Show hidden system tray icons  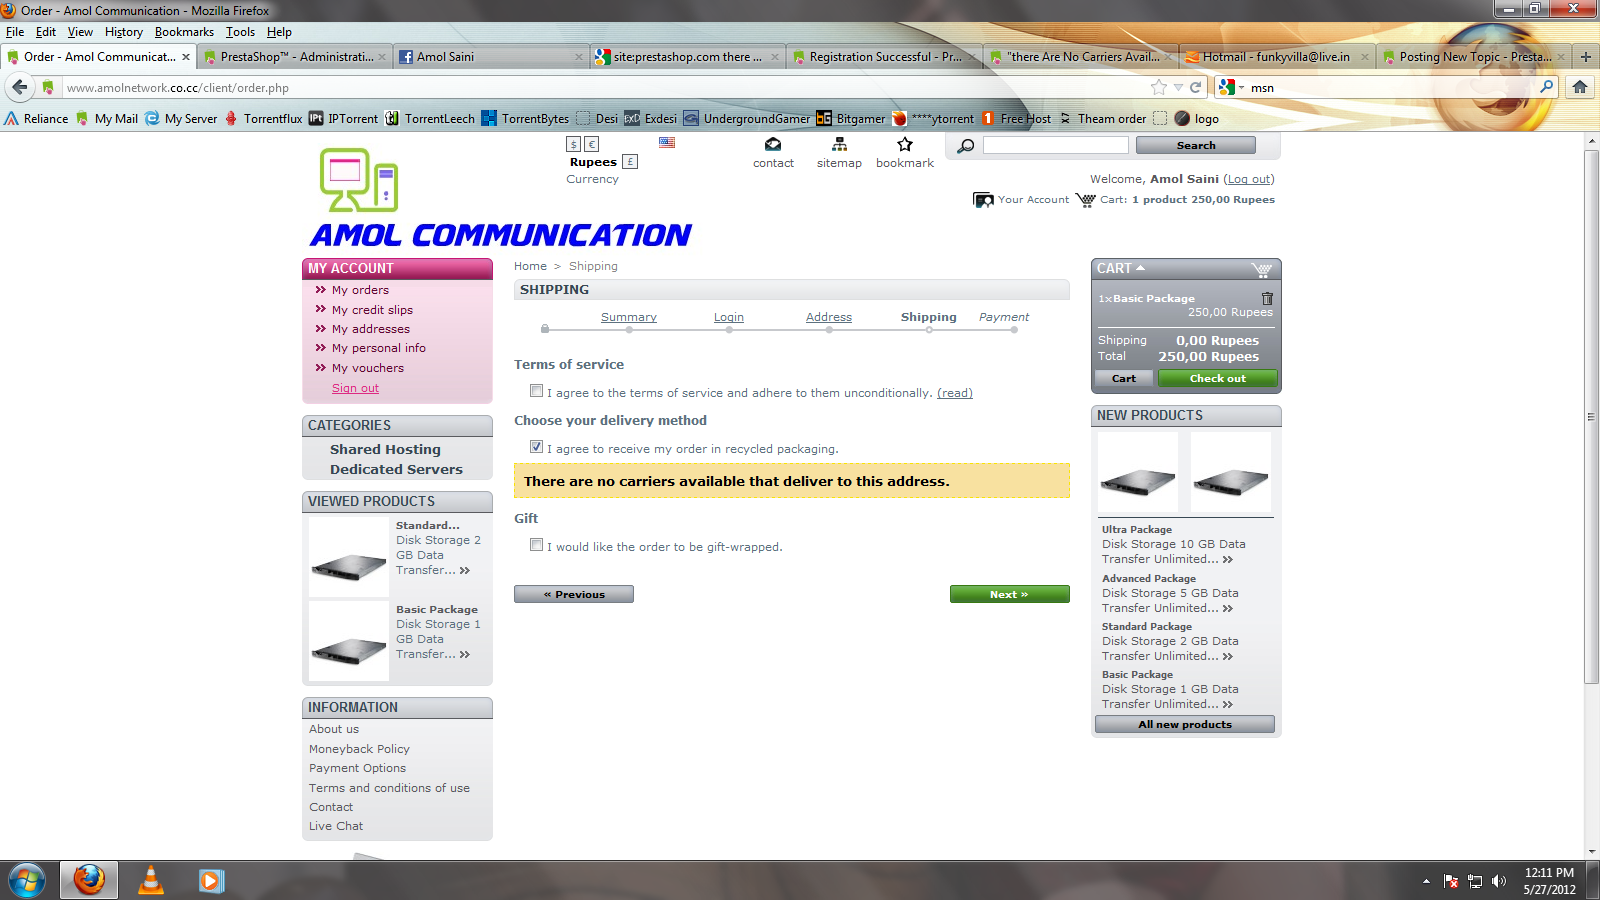point(1426,881)
